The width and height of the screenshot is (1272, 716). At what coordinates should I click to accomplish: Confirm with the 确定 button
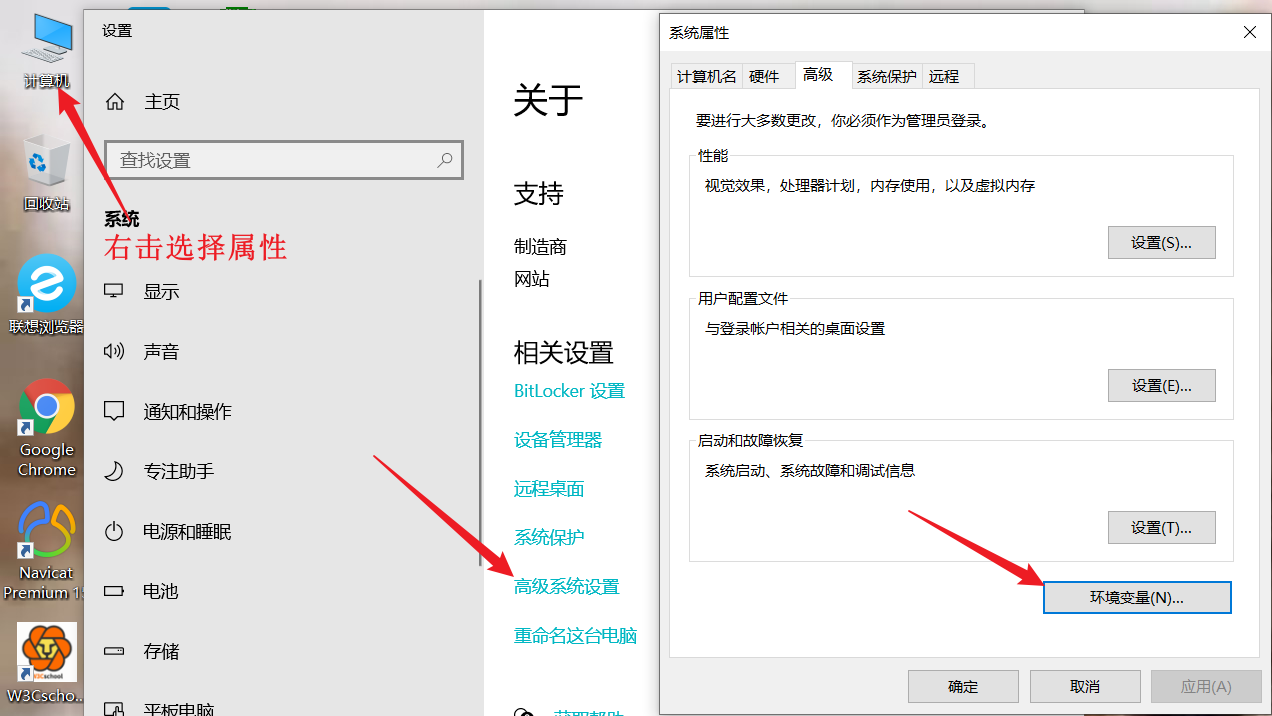[x=963, y=686]
